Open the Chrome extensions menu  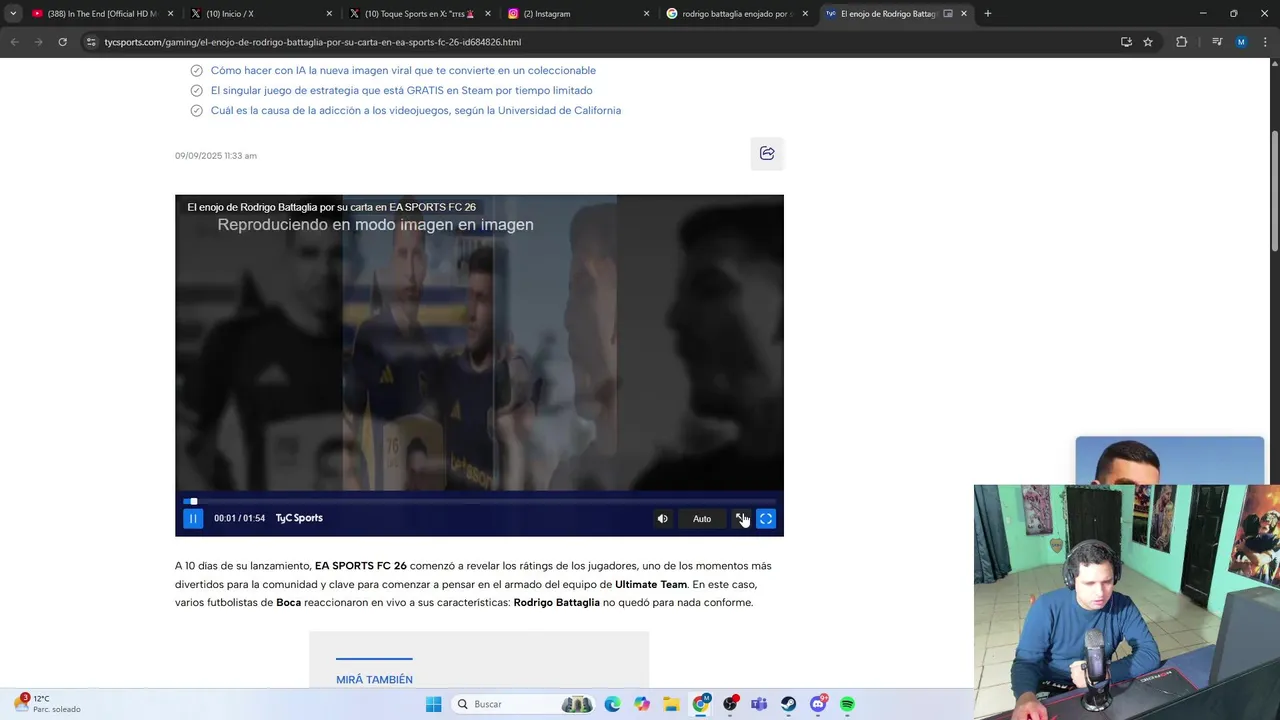coord(1182,42)
